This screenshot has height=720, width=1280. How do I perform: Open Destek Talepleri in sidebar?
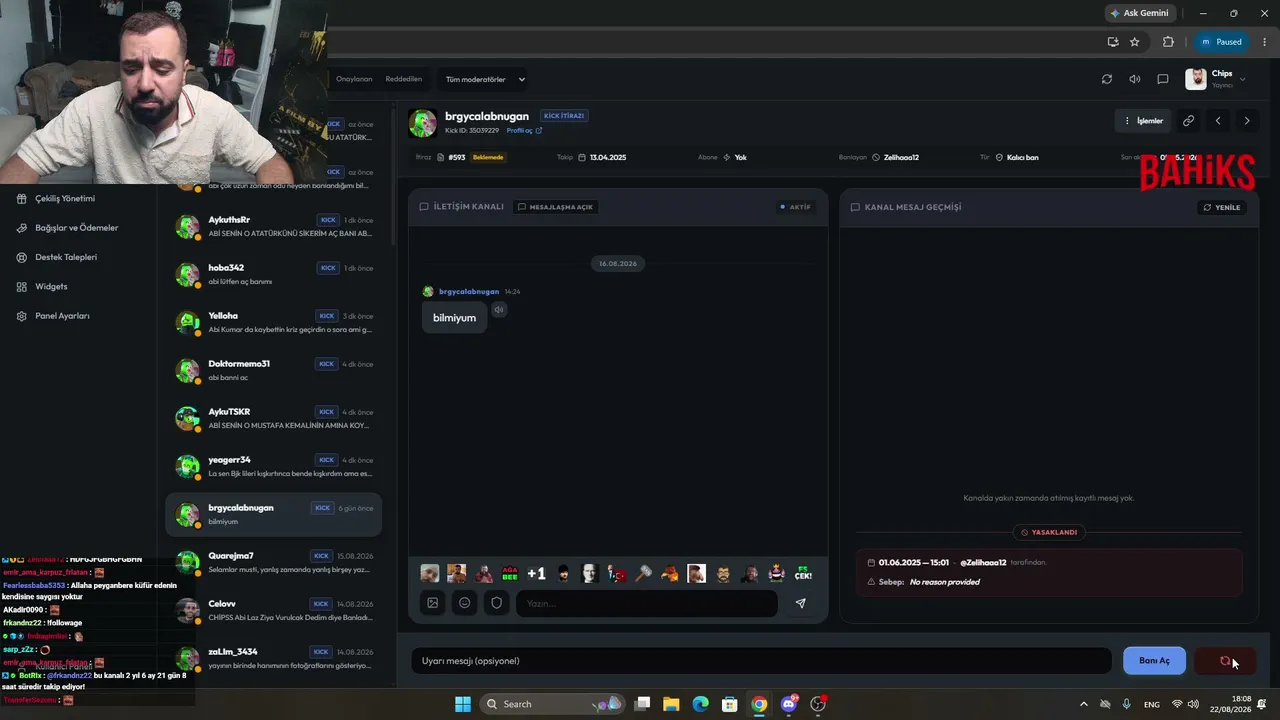(x=66, y=257)
